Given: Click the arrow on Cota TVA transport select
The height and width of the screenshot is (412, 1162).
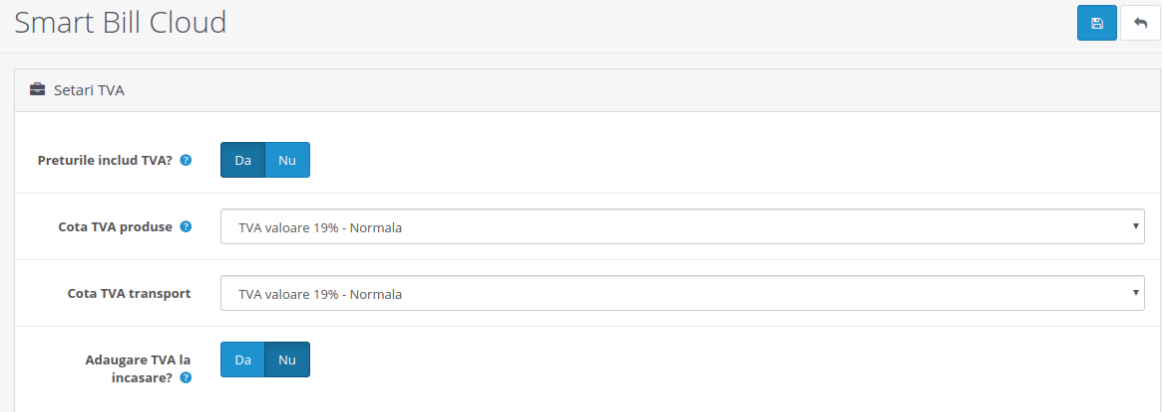Looking at the screenshot, I should click(x=1136, y=294).
